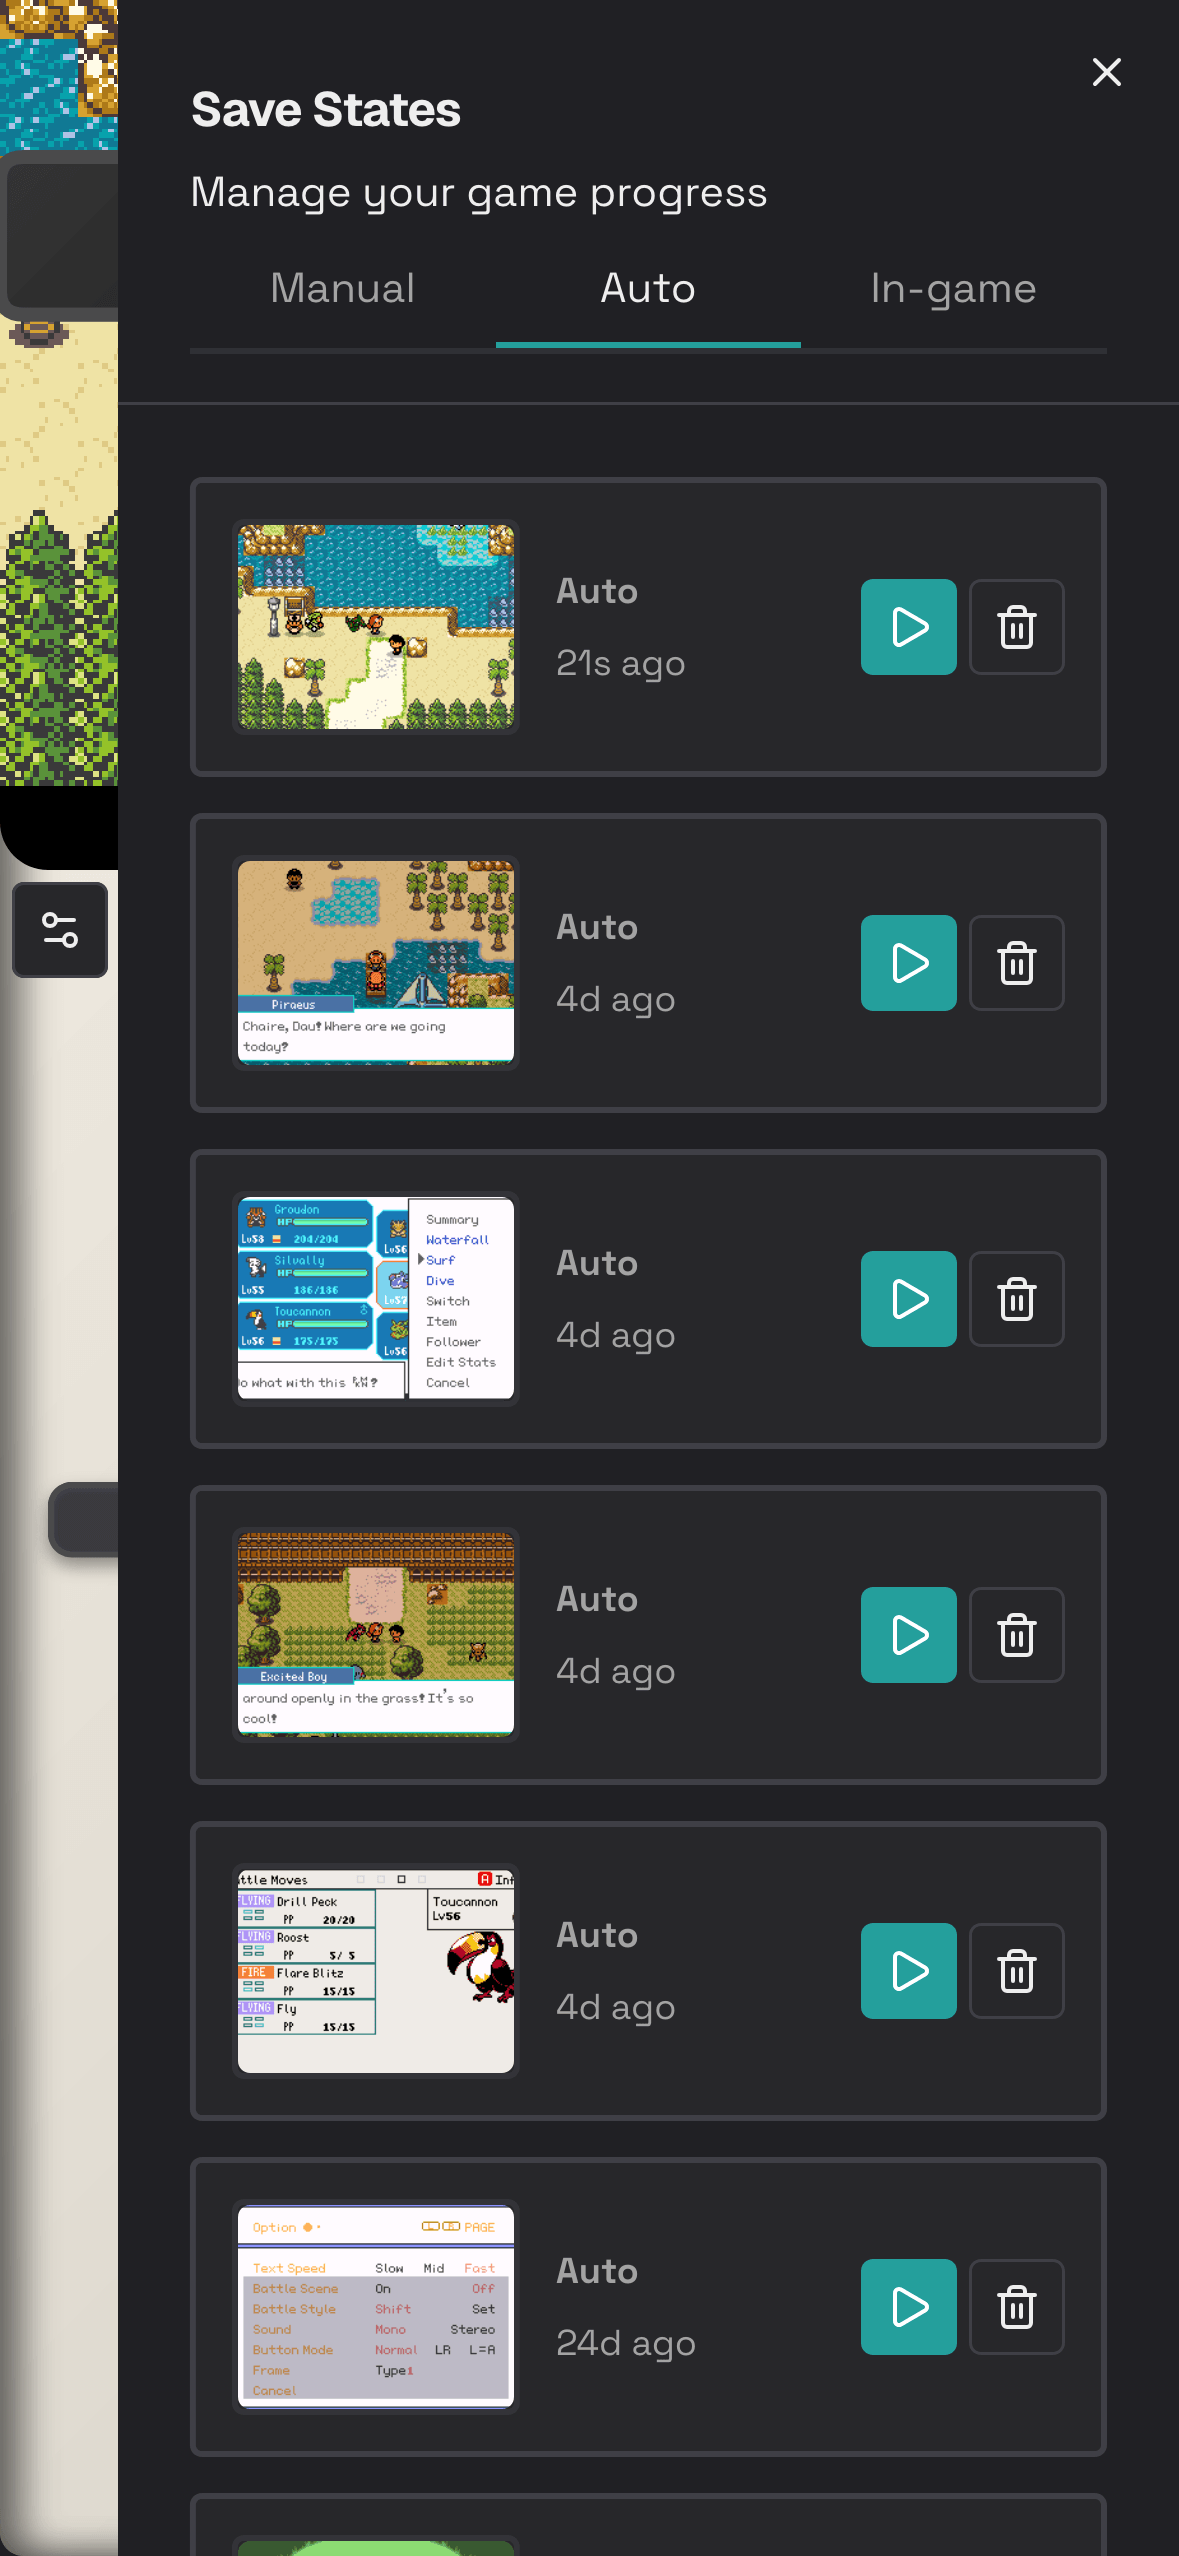Load the Toucannon moves save state

[x=908, y=1971]
